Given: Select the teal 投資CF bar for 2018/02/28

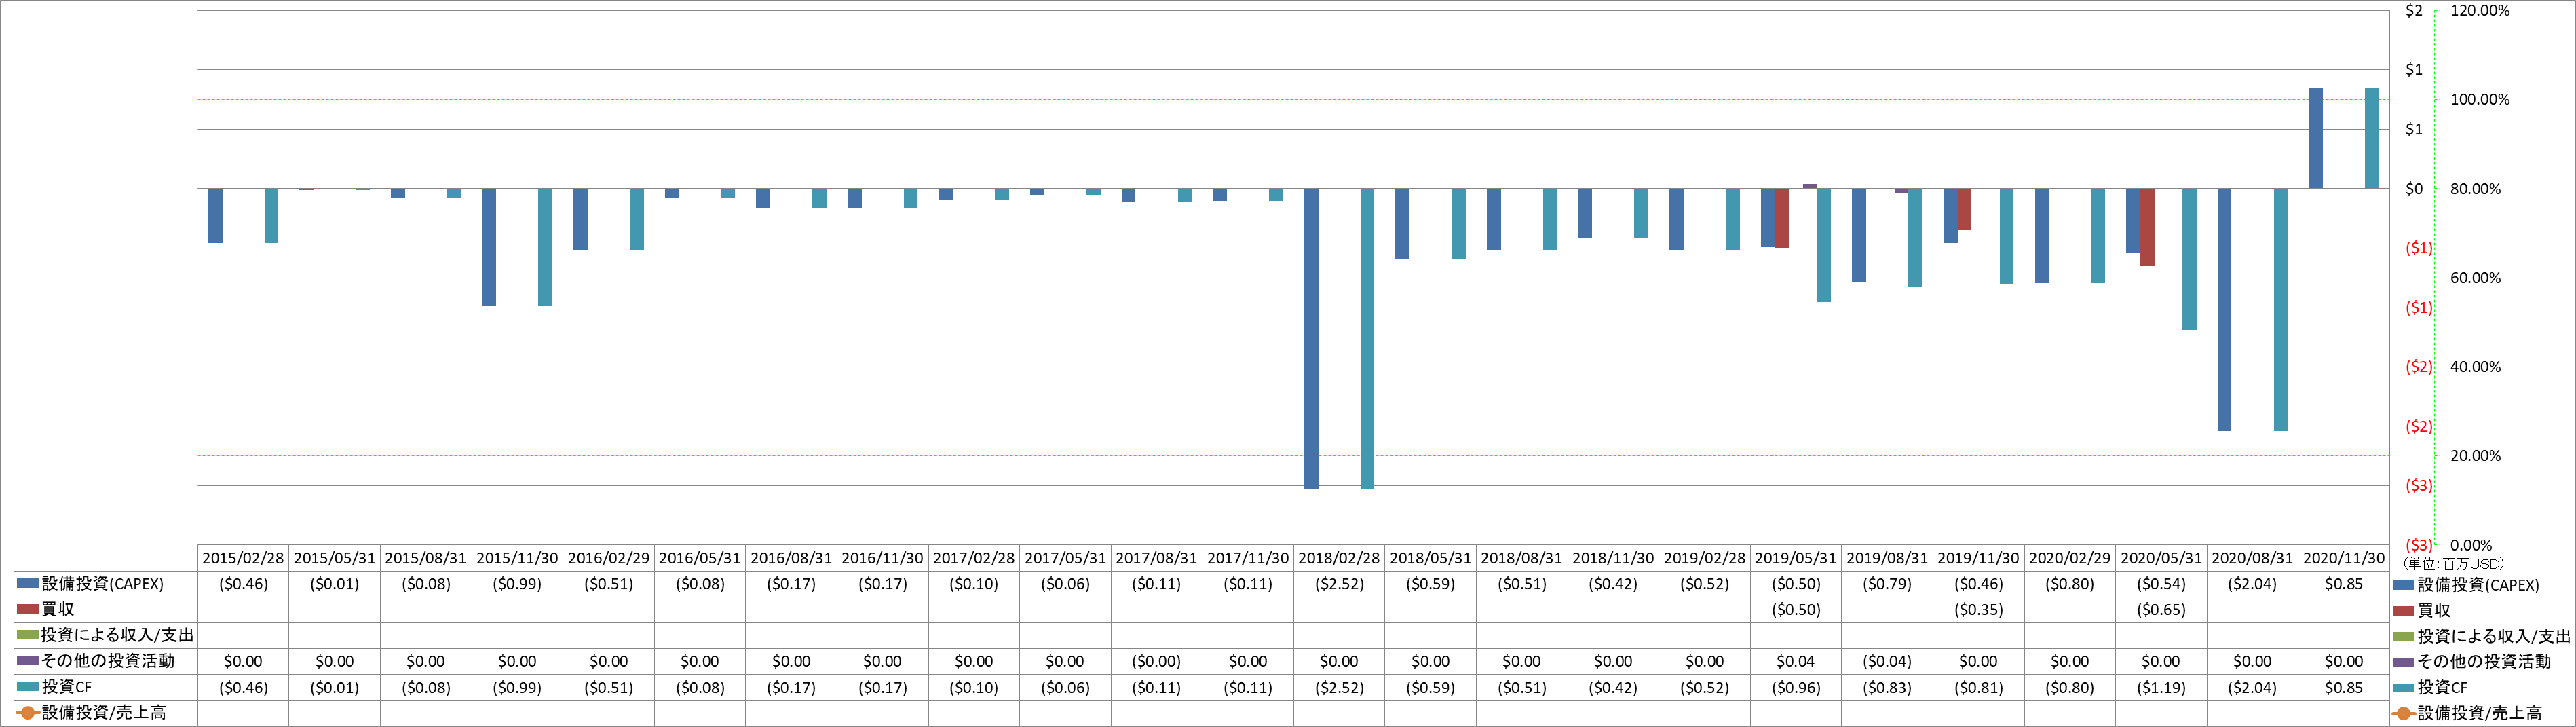Looking at the screenshot, I should pos(1367,338).
